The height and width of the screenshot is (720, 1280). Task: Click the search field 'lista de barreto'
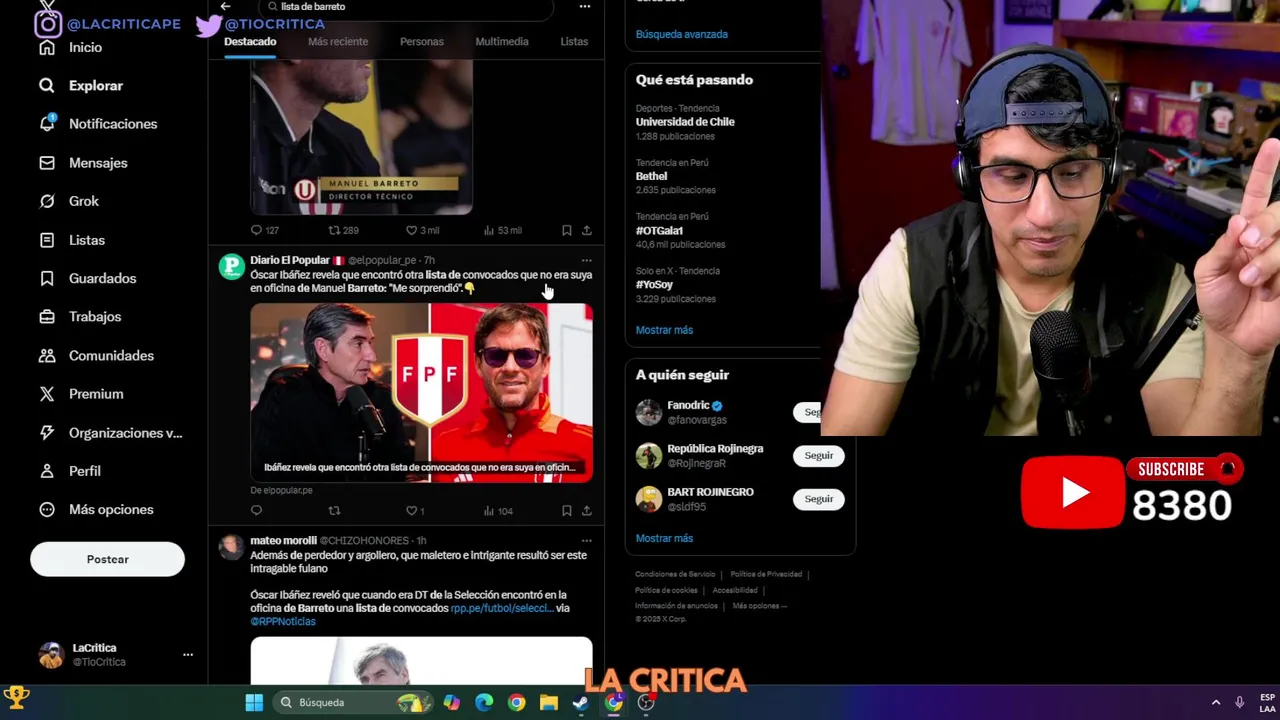click(x=405, y=7)
